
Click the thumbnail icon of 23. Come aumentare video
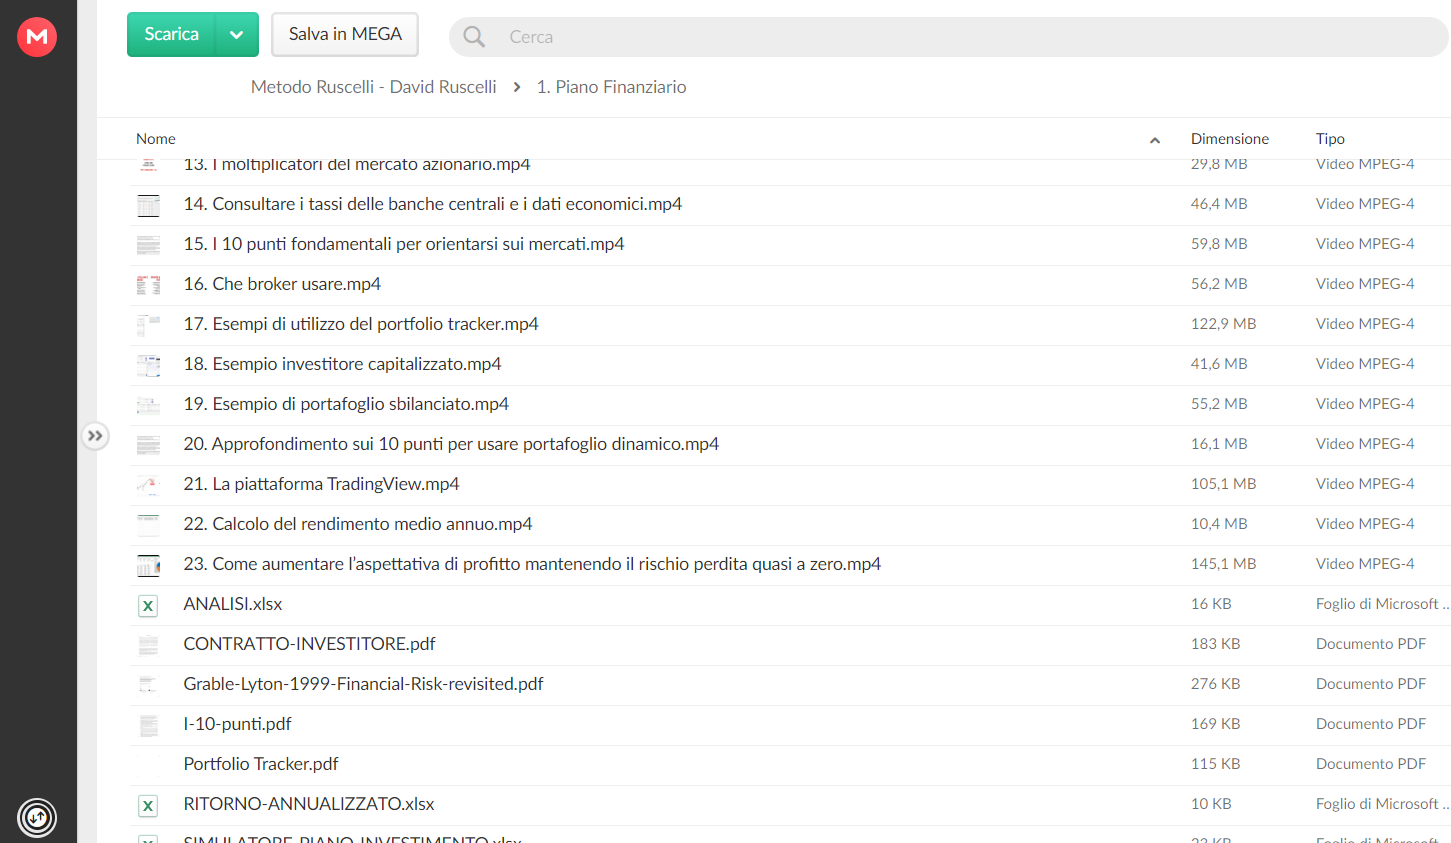(x=148, y=565)
